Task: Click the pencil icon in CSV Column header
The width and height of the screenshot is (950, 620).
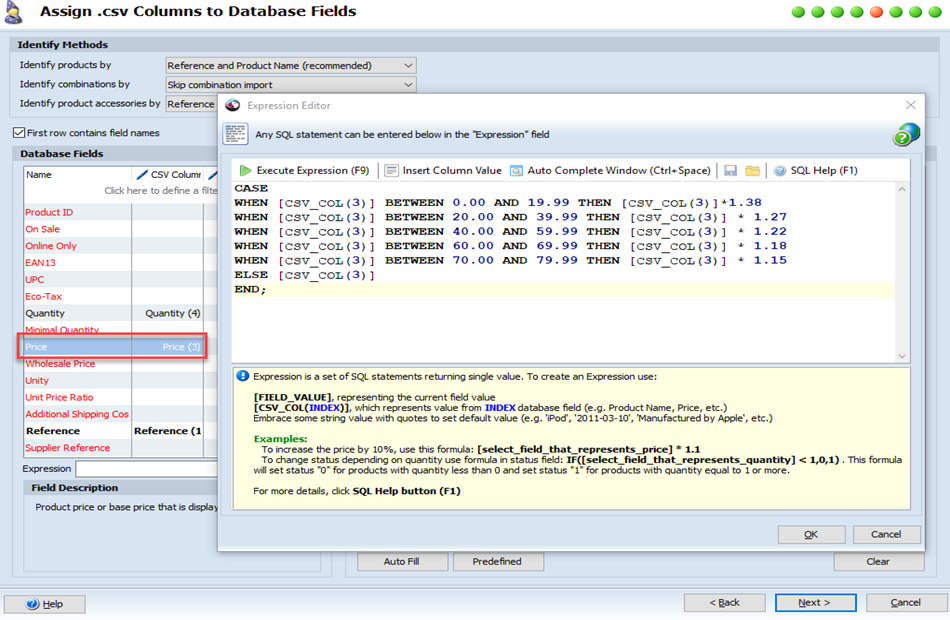Action: (x=142, y=175)
